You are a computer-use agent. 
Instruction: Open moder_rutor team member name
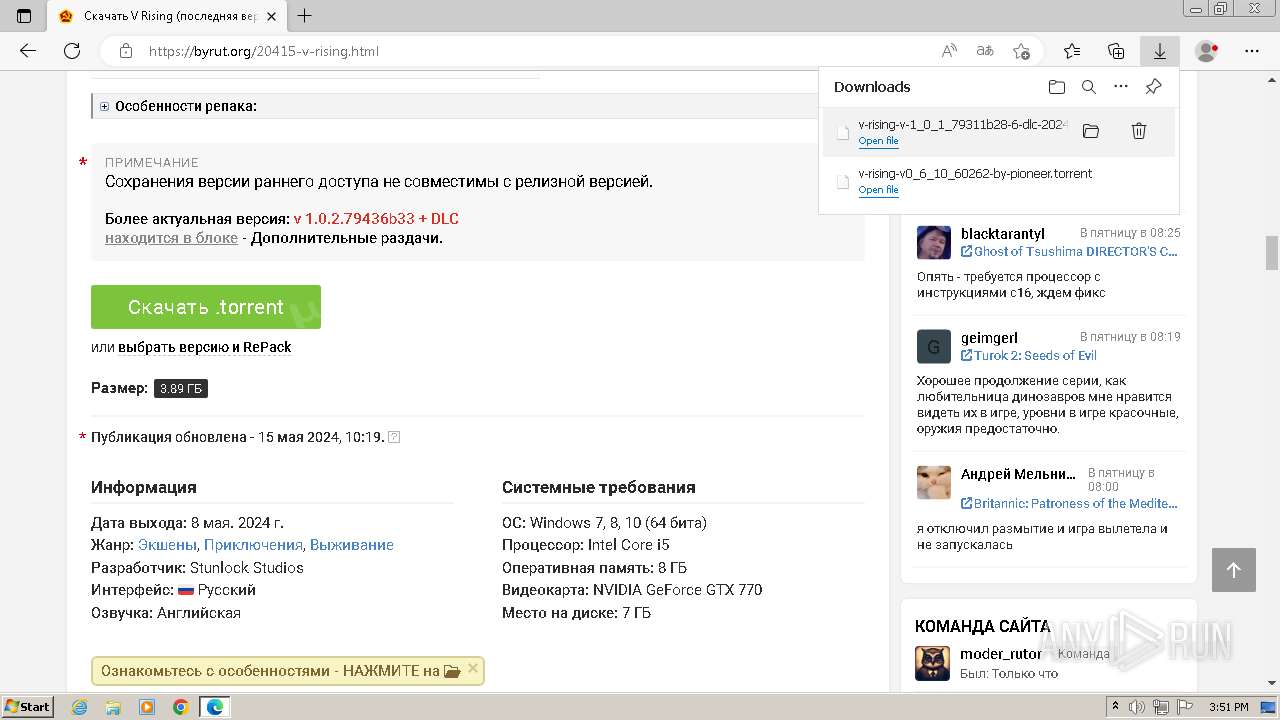[1001, 654]
